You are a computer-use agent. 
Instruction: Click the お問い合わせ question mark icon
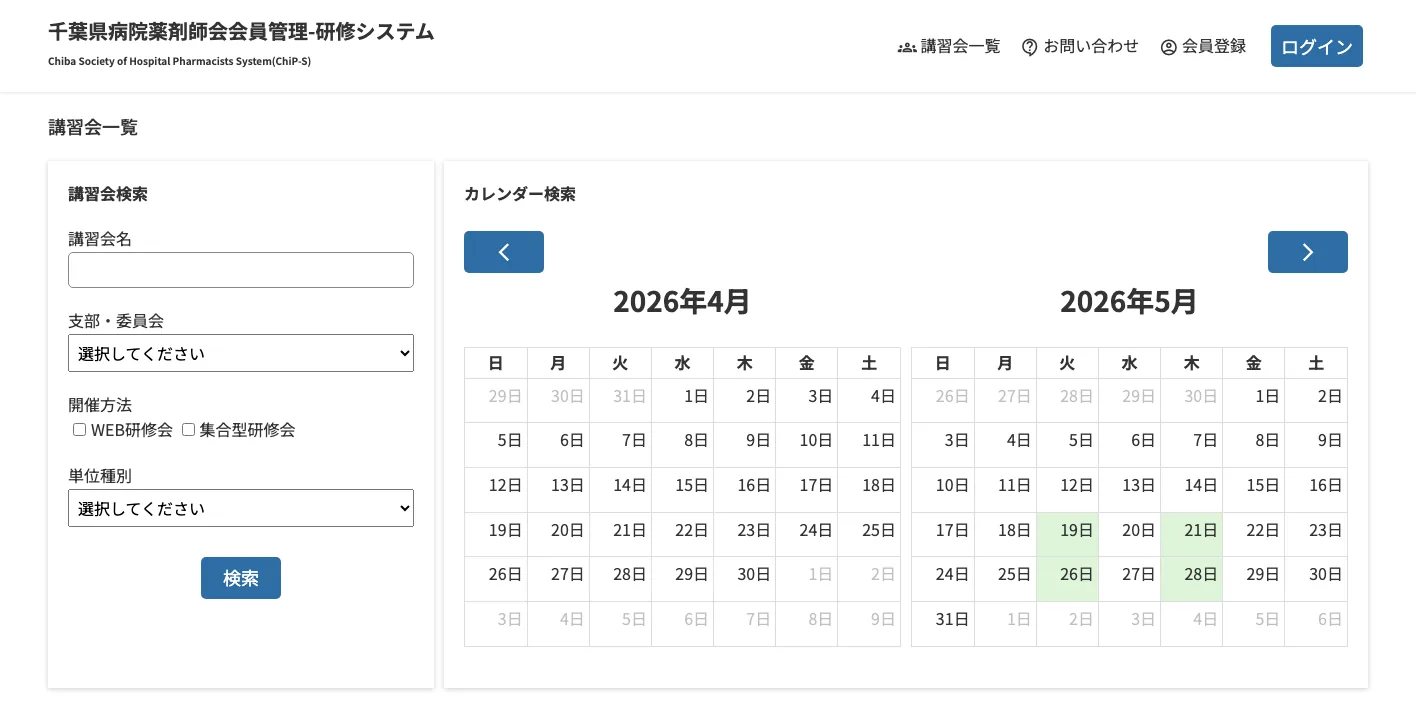click(x=1030, y=47)
